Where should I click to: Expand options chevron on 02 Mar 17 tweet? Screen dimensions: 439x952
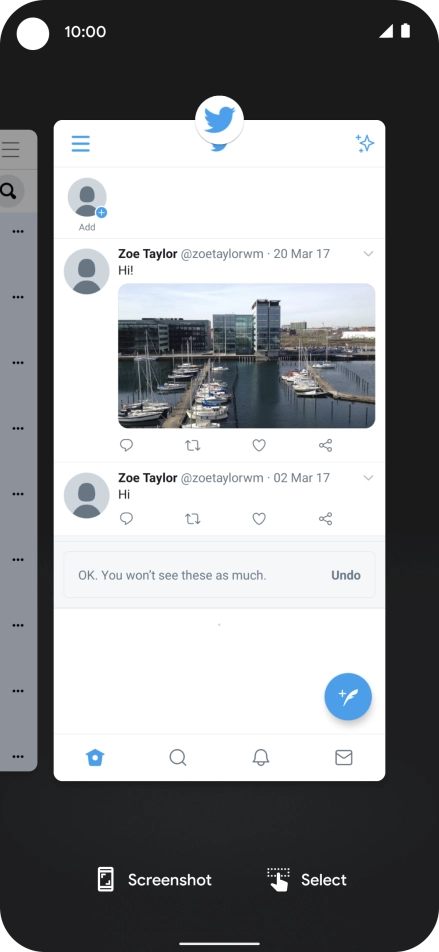click(368, 478)
